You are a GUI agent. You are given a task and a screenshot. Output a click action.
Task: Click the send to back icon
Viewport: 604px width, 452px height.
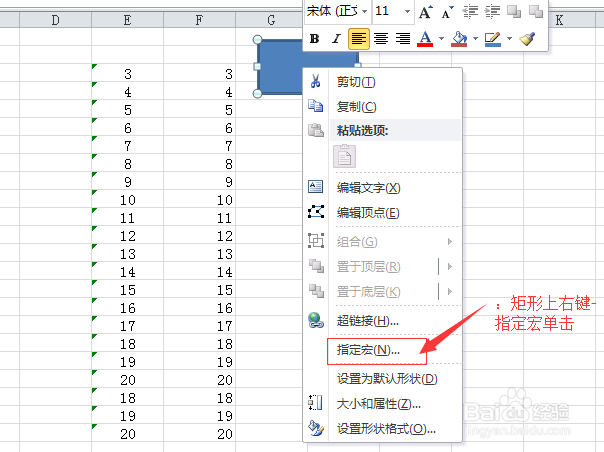(316, 291)
